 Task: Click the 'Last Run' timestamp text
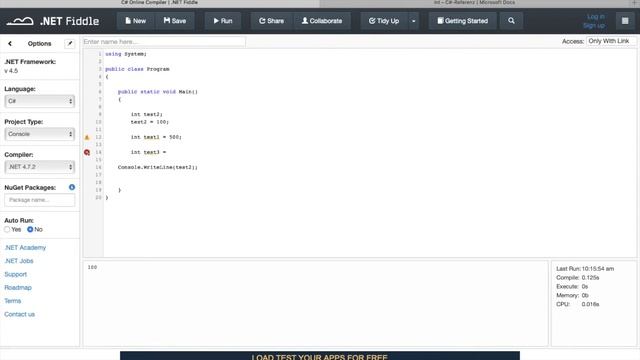pyautogui.click(x=585, y=269)
